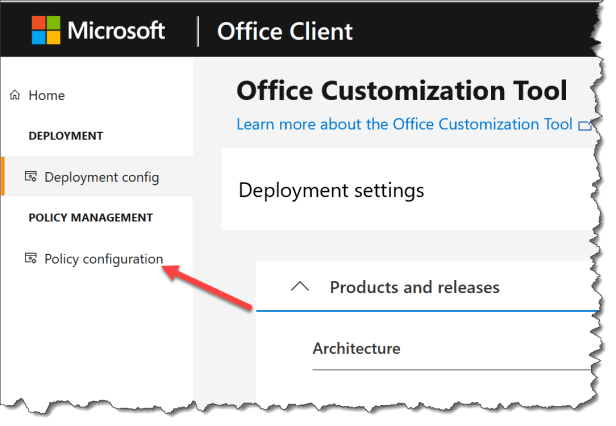Click the external link icon after Learn more
The height and width of the screenshot is (426, 616).
click(x=585, y=125)
